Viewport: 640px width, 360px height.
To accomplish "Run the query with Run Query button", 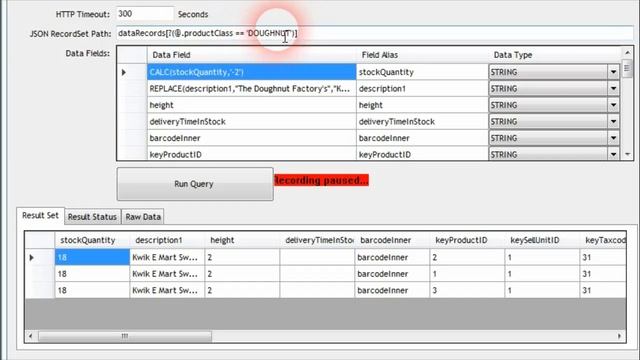I will click(x=195, y=184).
